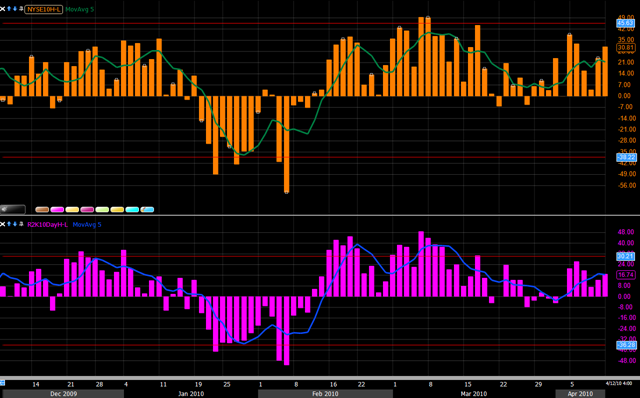Click the -36.28 lower threshold tag
Viewport: 640px width, 398px height.
click(x=626, y=345)
